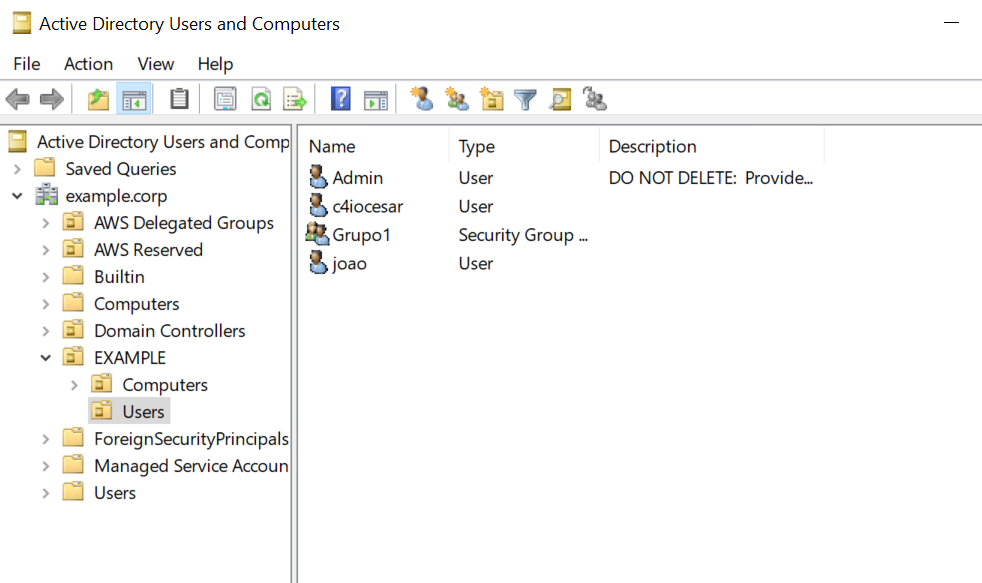
Task: Create a new user with the toolbar icon
Action: [x=422, y=99]
